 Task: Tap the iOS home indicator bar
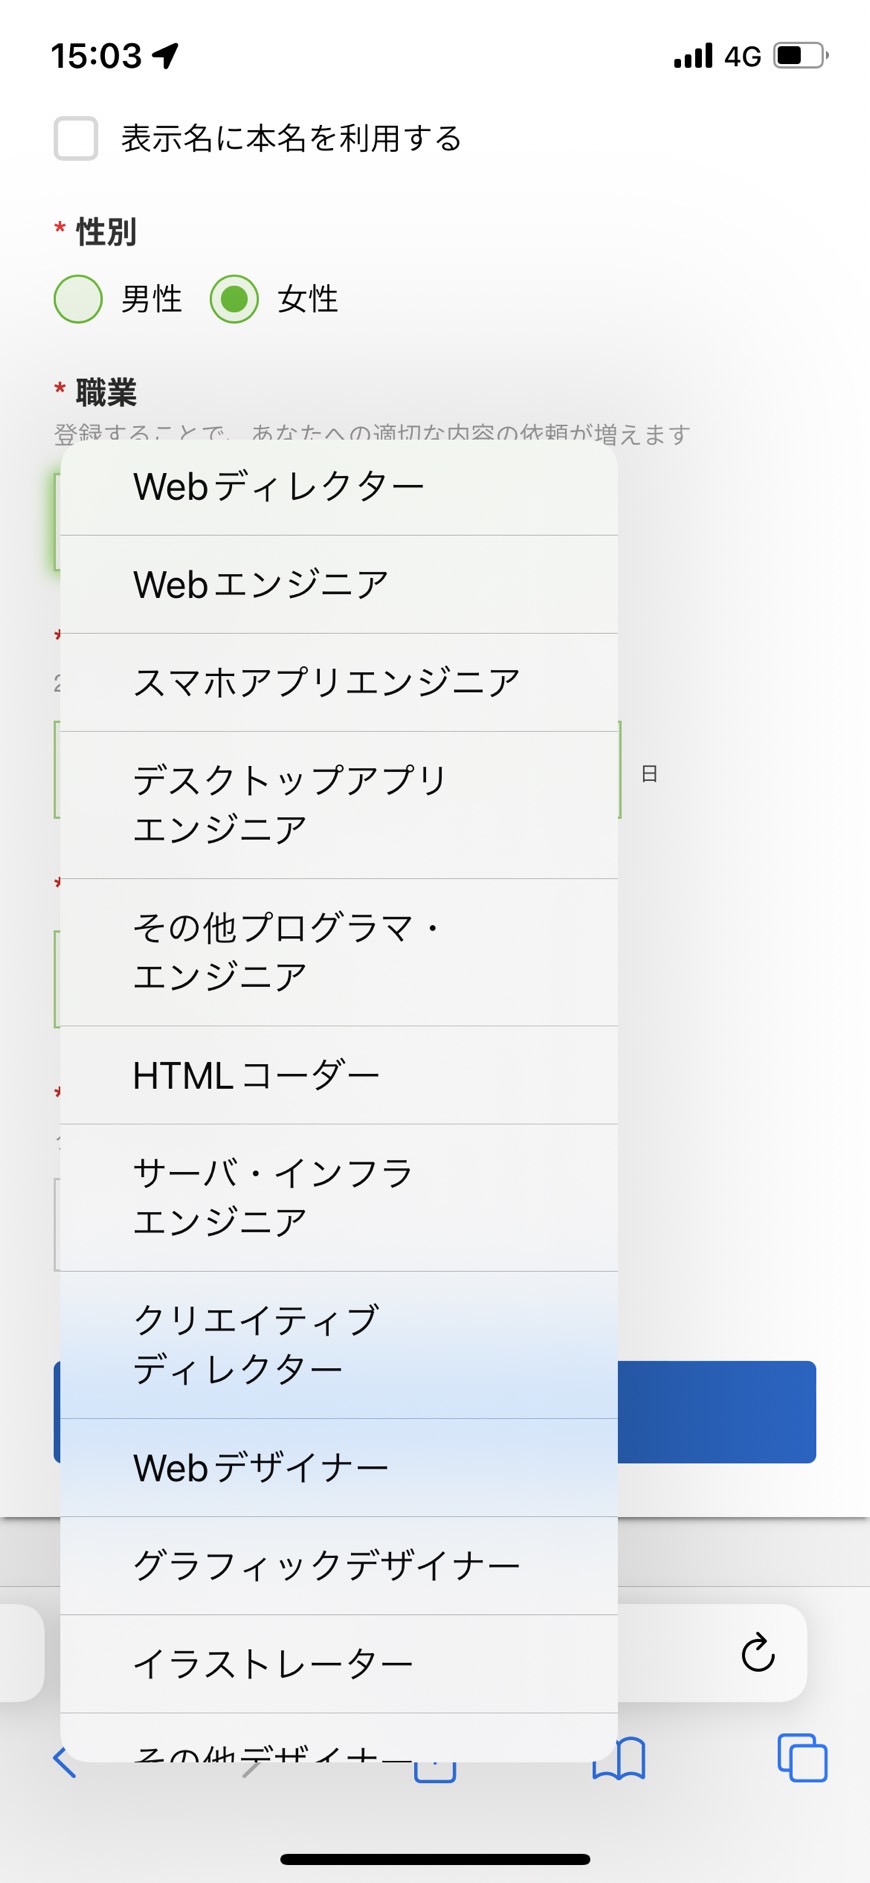click(x=435, y=1859)
